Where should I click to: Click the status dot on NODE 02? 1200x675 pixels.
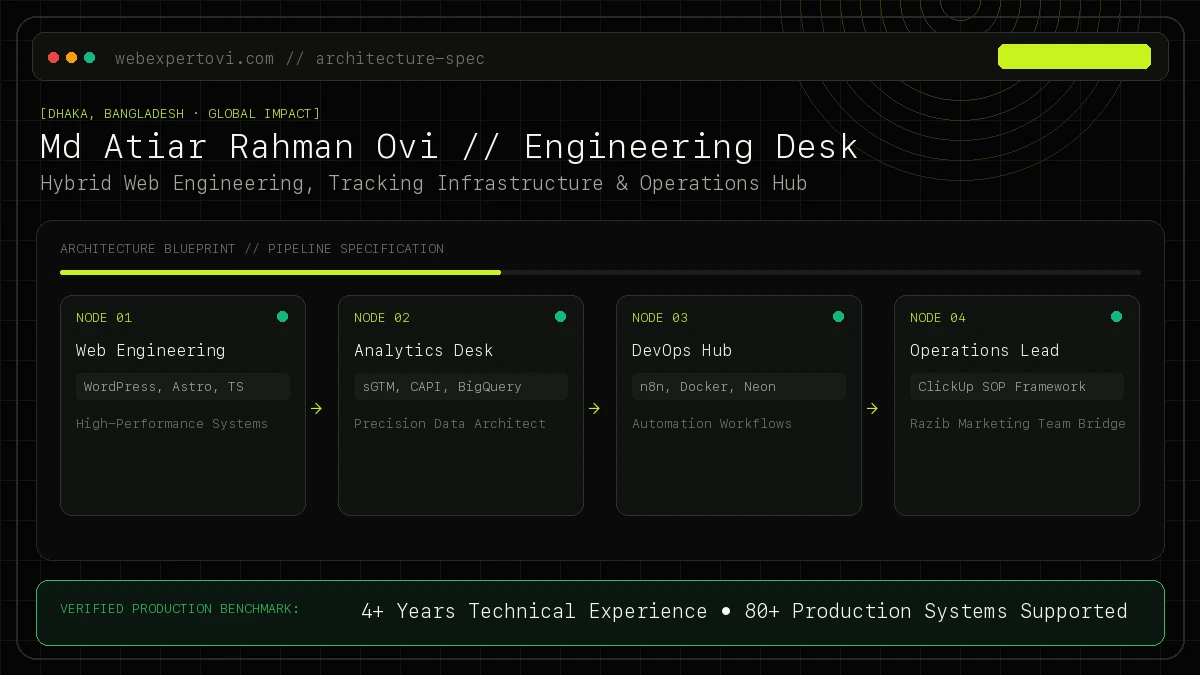(560, 317)
